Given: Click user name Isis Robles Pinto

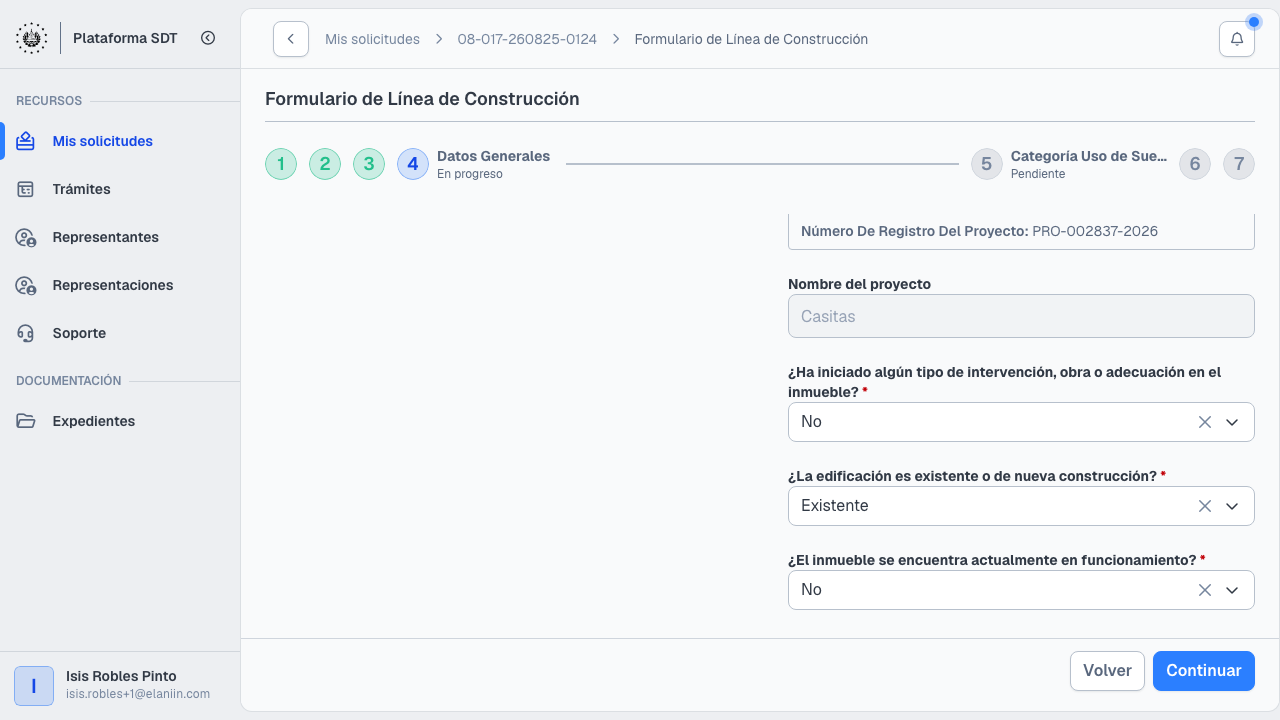Looking at the screenshot, I should point(121,676).
